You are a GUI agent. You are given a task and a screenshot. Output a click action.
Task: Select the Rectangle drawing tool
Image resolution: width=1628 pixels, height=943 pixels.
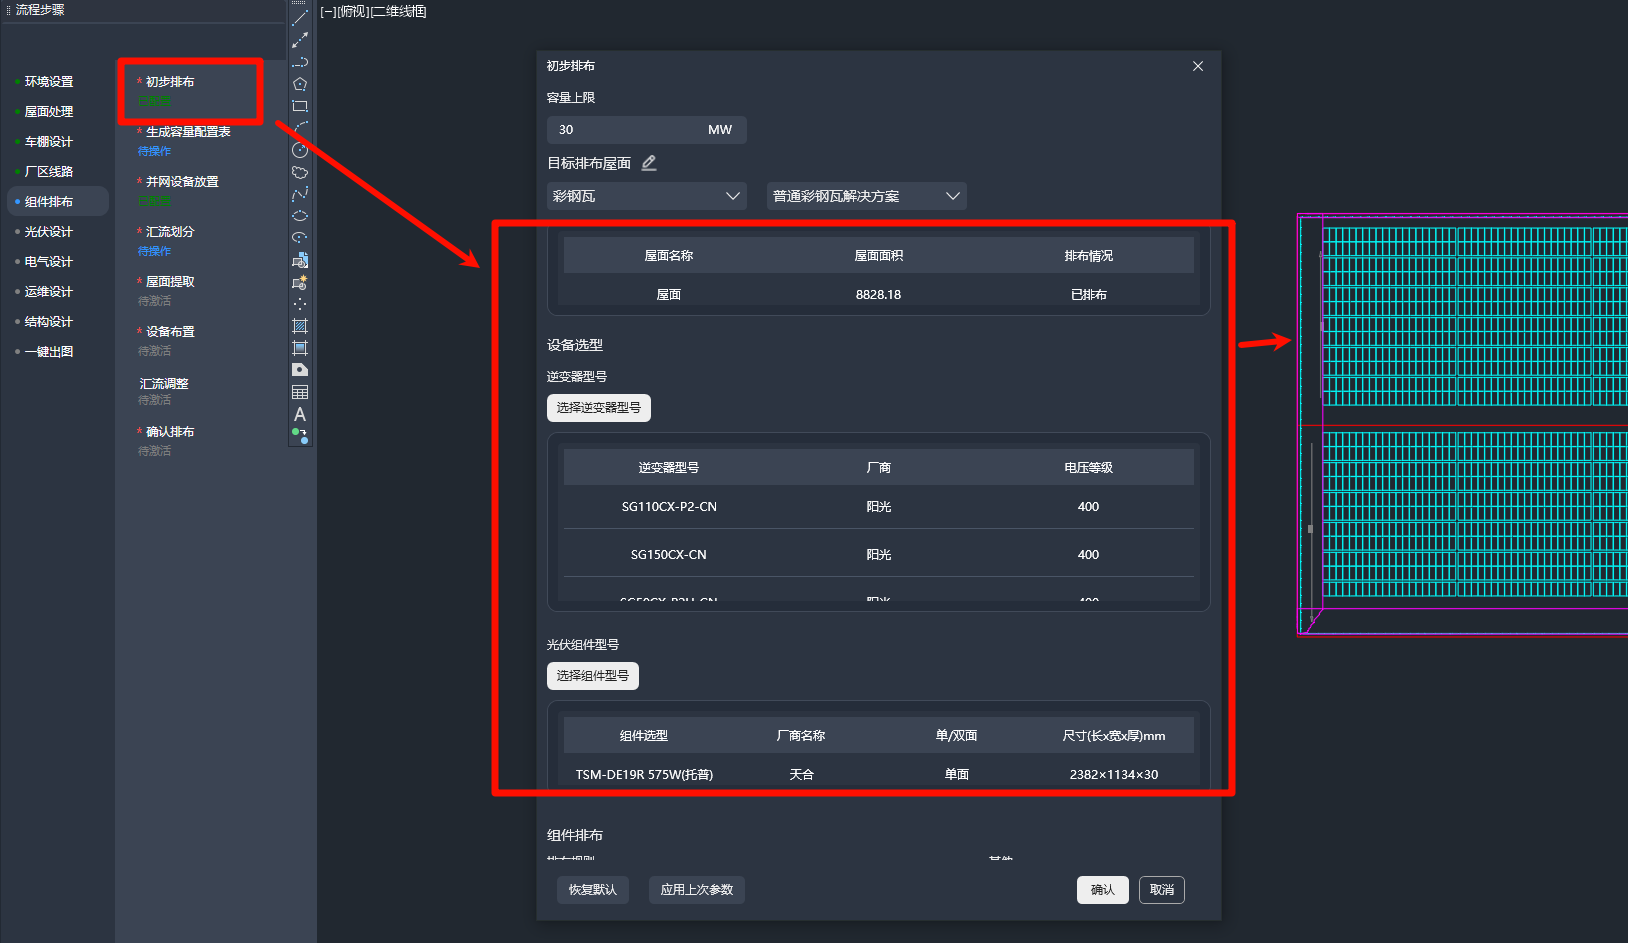tap(299, 106)
